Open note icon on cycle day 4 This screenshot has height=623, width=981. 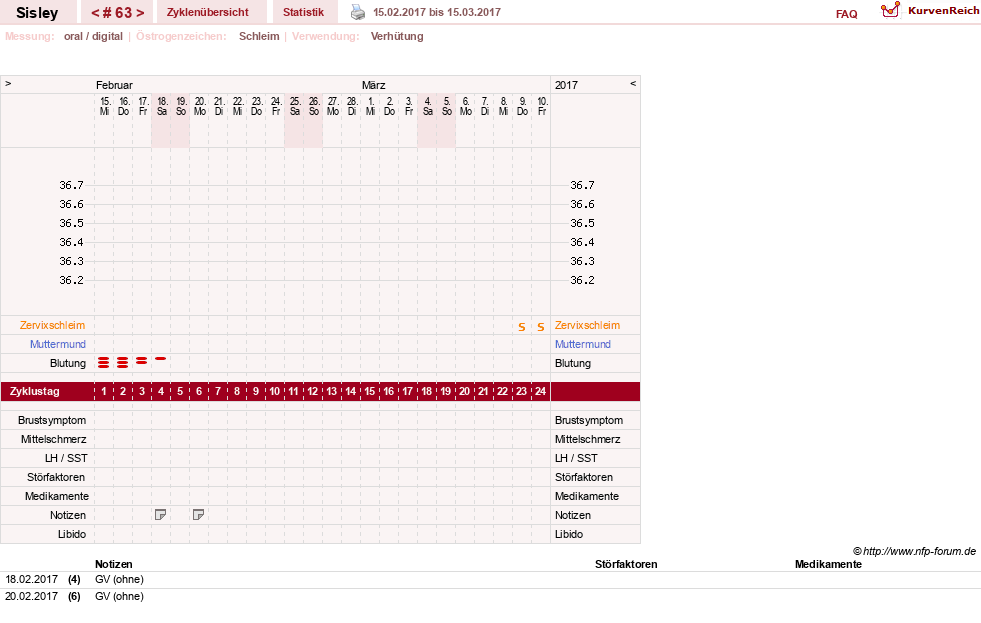(161, 515)
